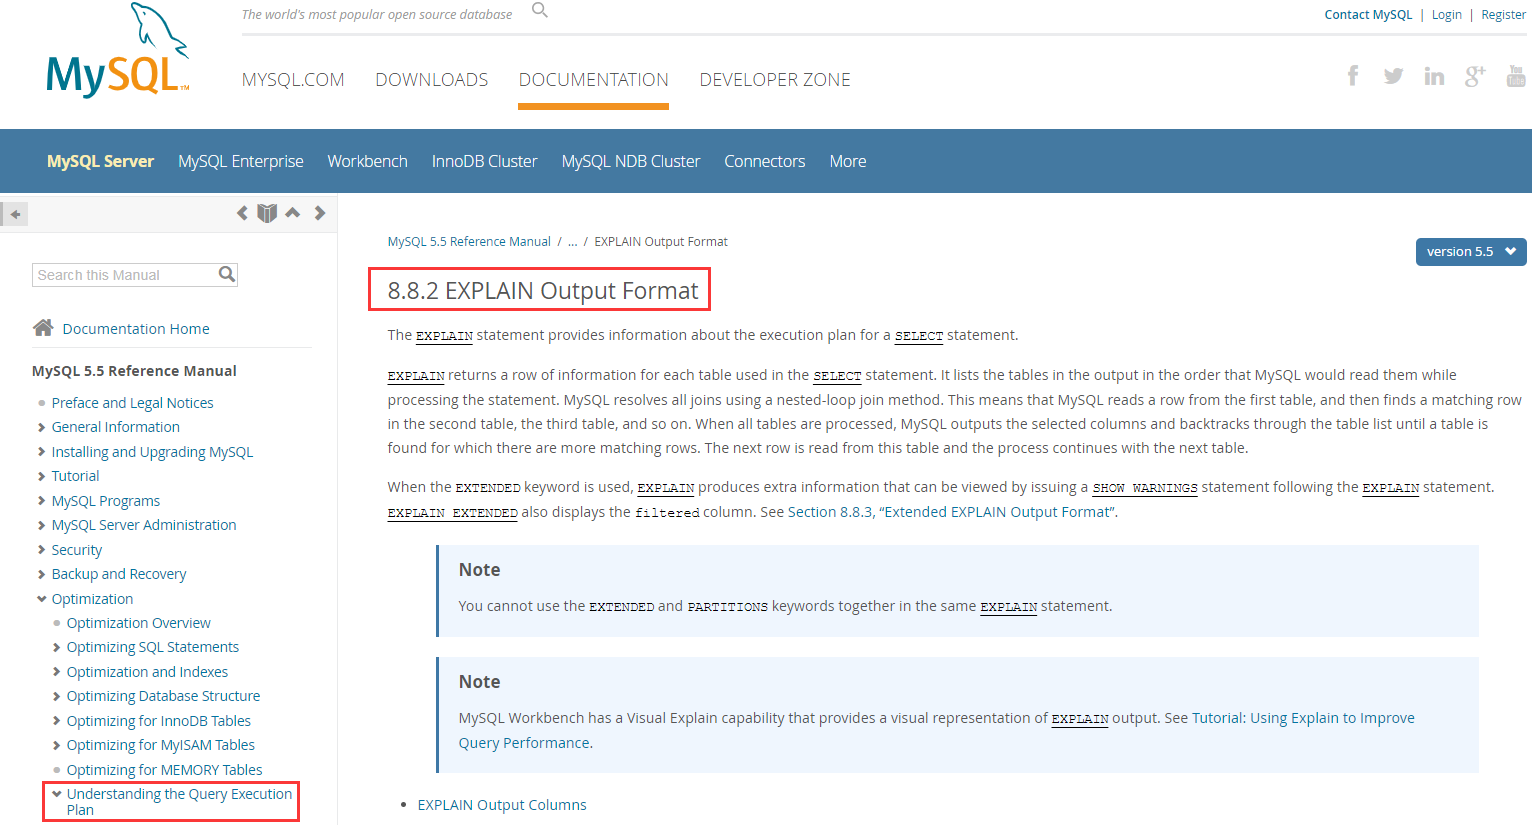
Task: Click the Contact MySQL link
Action: point(1368,15)
